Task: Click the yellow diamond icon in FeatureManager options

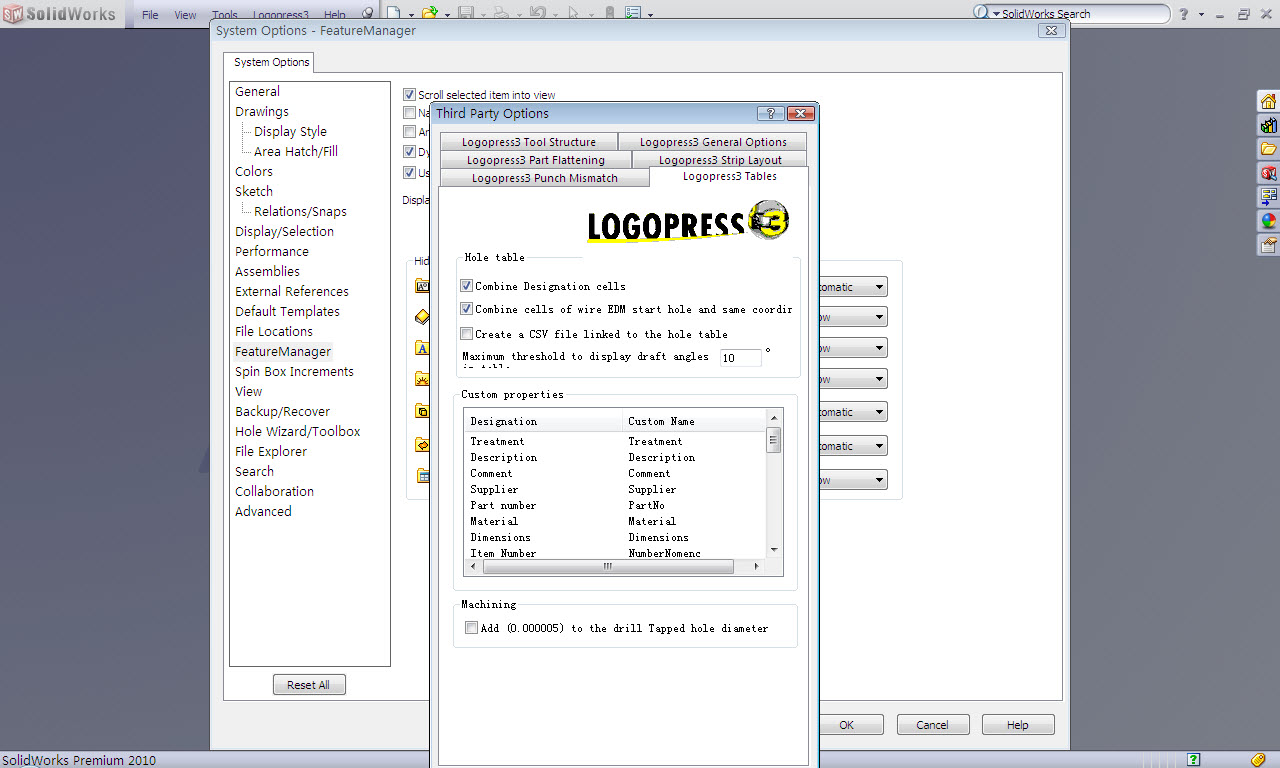Action: (422, 317)
